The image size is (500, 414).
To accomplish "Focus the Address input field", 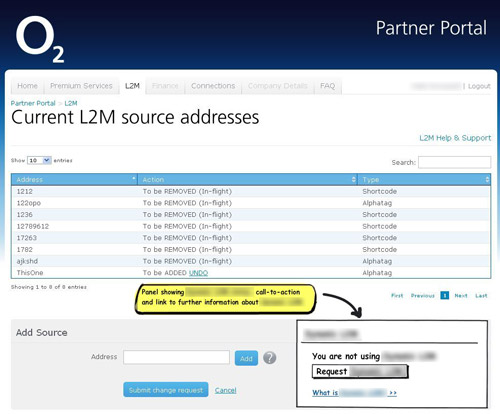I will pos(176,357).
